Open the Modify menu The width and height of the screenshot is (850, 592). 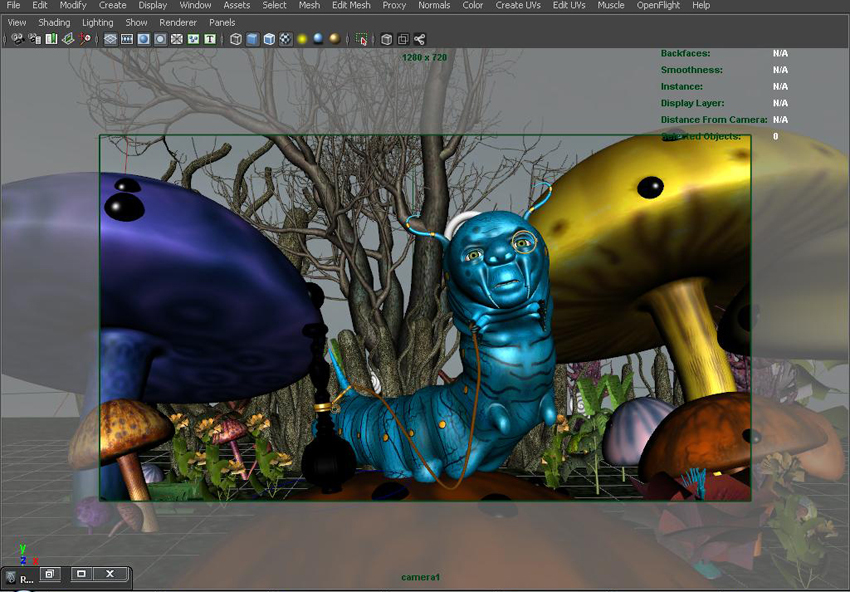click(x=73, y=5)
